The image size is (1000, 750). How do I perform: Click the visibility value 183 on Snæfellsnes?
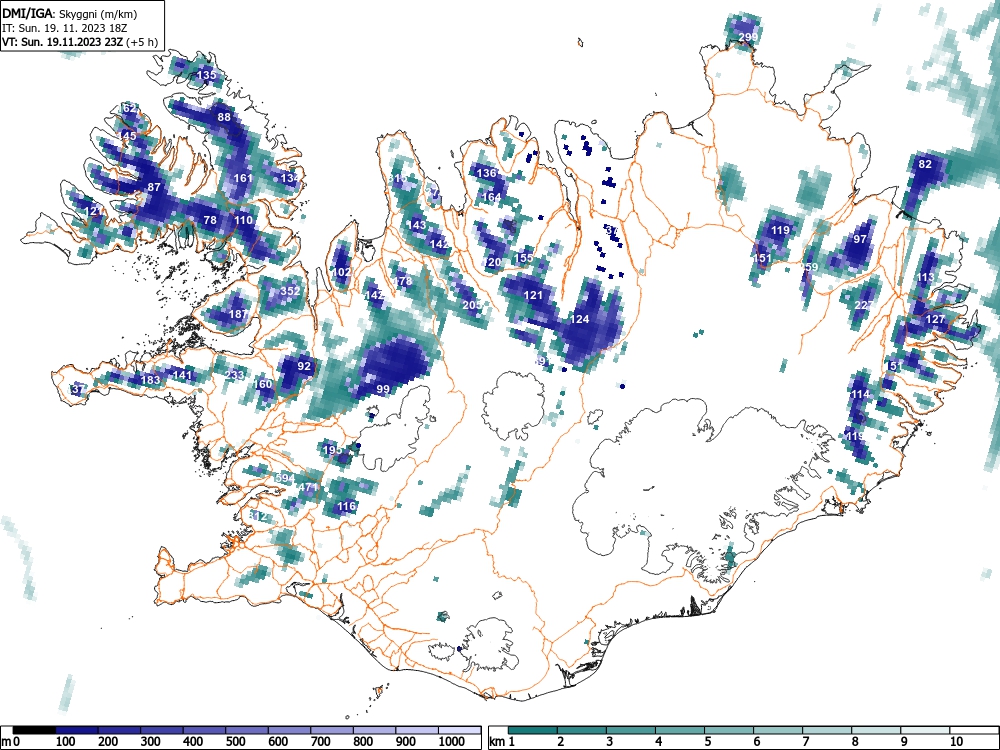(x=150, y=379)
